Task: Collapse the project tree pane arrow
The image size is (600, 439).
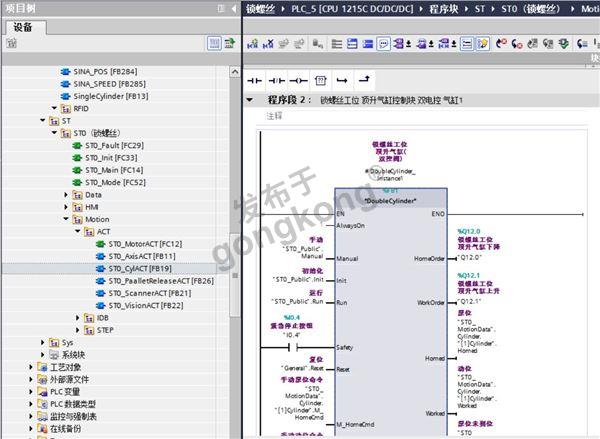Action: (234, 8)
